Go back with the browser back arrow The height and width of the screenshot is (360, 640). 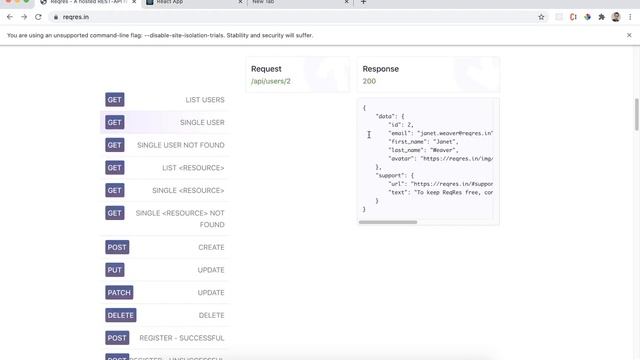pos(10,17)
